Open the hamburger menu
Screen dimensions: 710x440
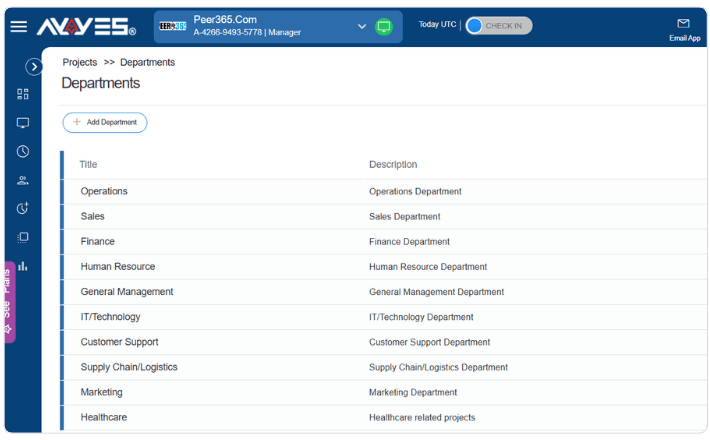[x=19, y=26]
